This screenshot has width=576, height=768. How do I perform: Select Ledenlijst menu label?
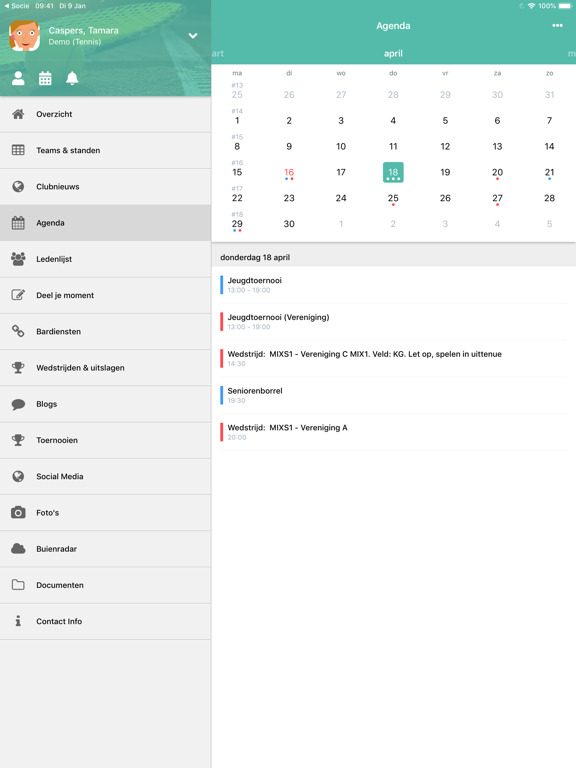tap(54, 259)
